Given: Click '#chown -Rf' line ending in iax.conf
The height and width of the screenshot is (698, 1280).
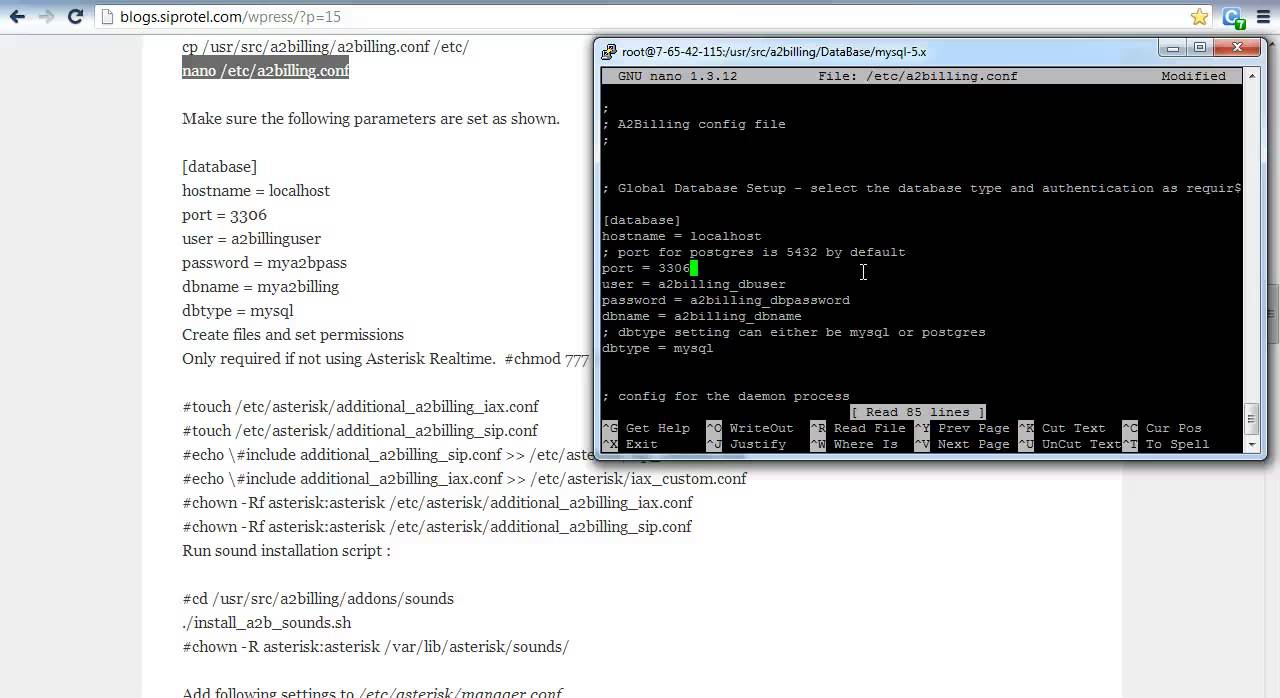Looking at the screenshot, I should coord(437,502).
